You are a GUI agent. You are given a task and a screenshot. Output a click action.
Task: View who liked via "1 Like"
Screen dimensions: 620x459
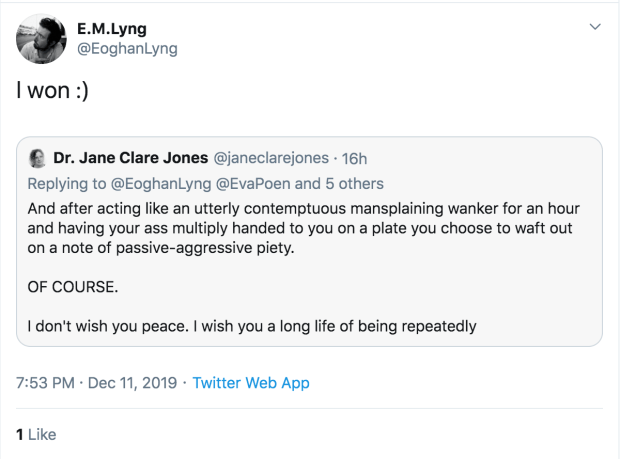click(x=36, y=434)
